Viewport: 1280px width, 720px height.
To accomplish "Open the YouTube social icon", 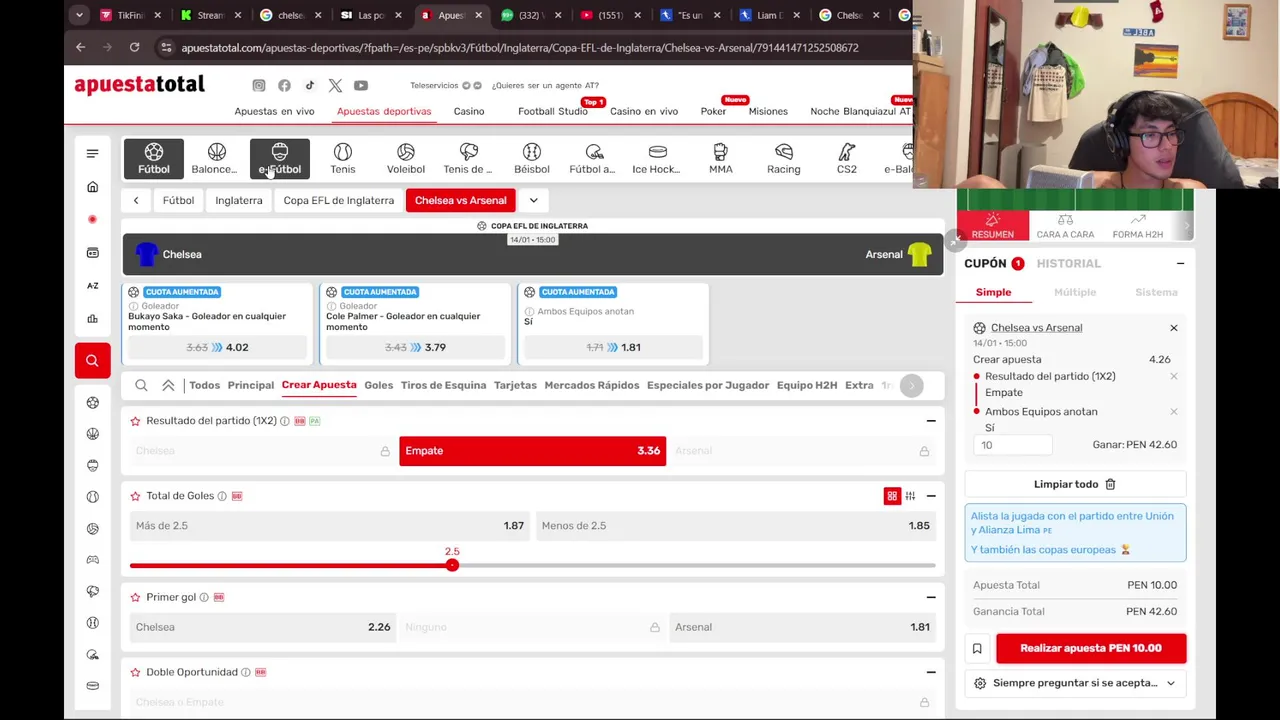I will (361, 86).
